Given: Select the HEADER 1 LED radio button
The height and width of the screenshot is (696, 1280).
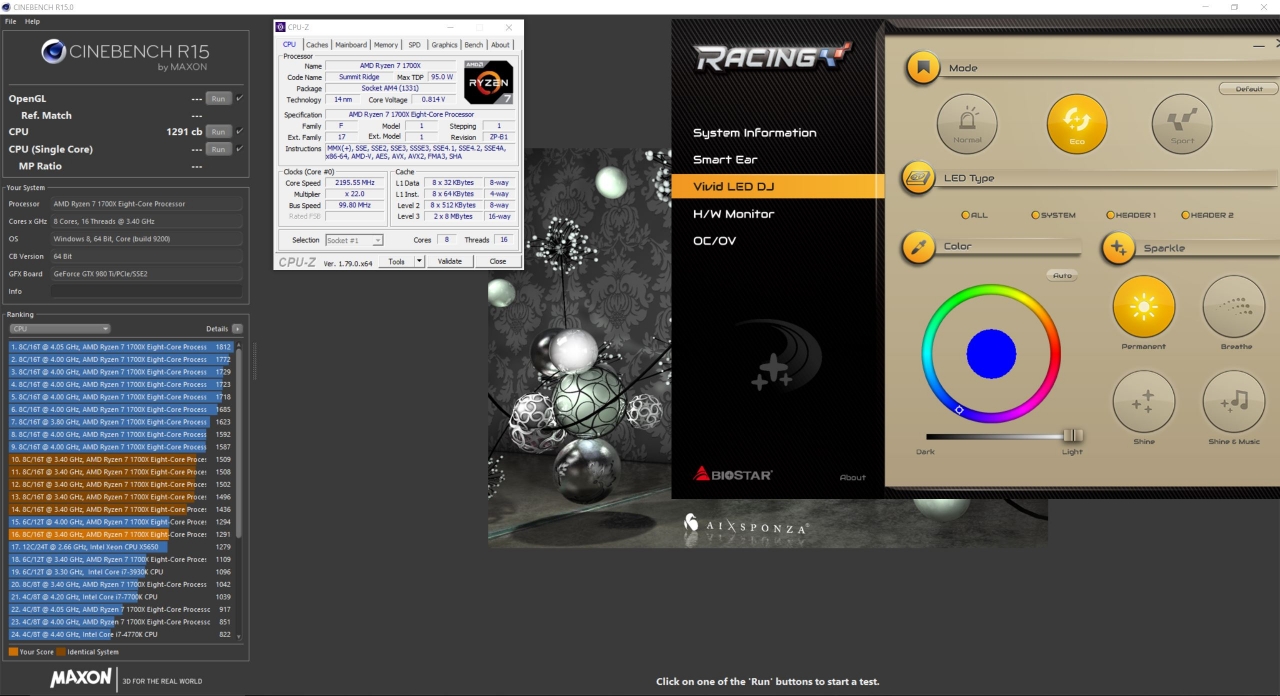Looking at the screenshot, I should 1110,215.
